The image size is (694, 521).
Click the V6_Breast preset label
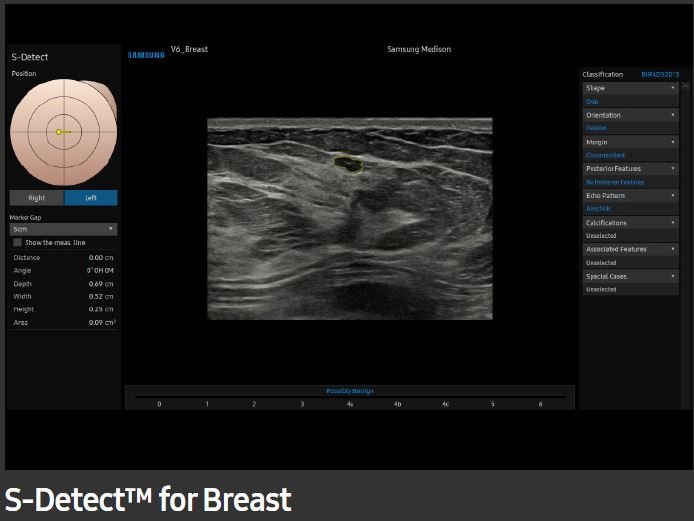tap(189, 49)
